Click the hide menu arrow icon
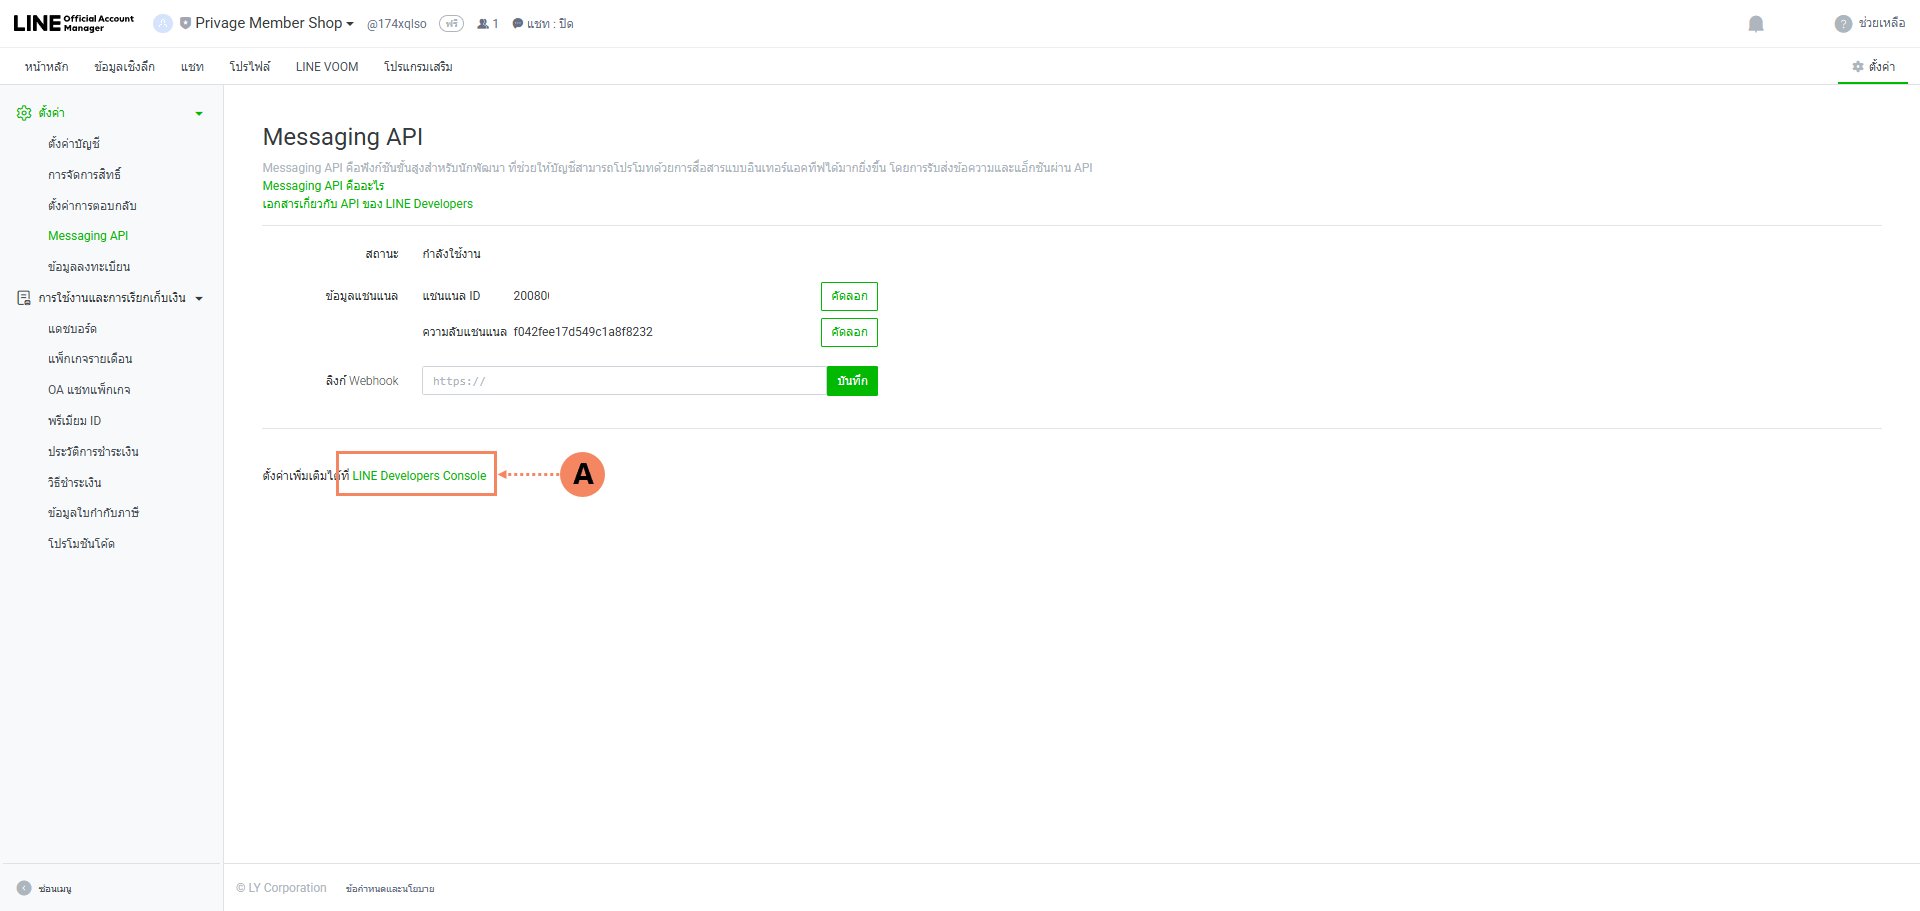Viewport: 1920px width, 911px height. click(x=24, y=888)
